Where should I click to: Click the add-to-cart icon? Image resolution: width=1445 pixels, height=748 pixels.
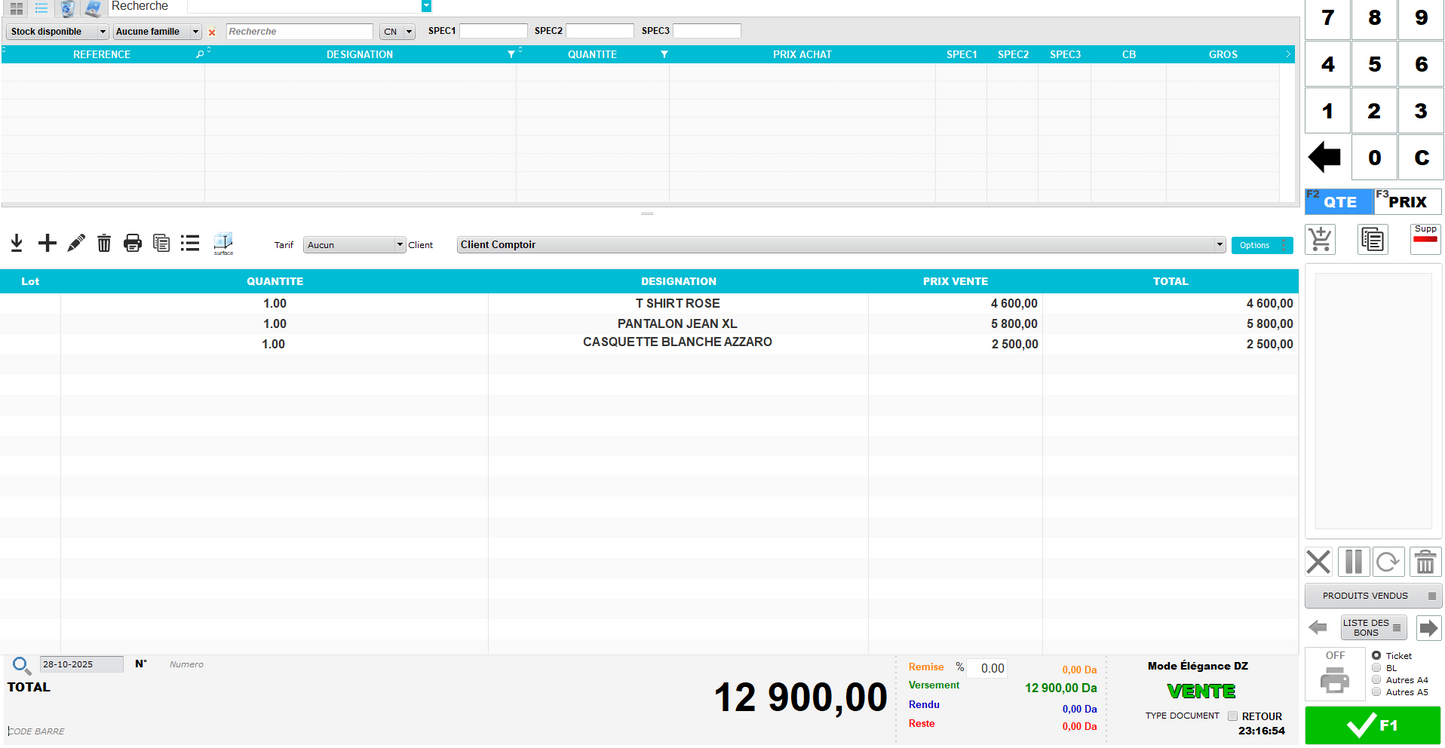click(x=1321, y=240)
